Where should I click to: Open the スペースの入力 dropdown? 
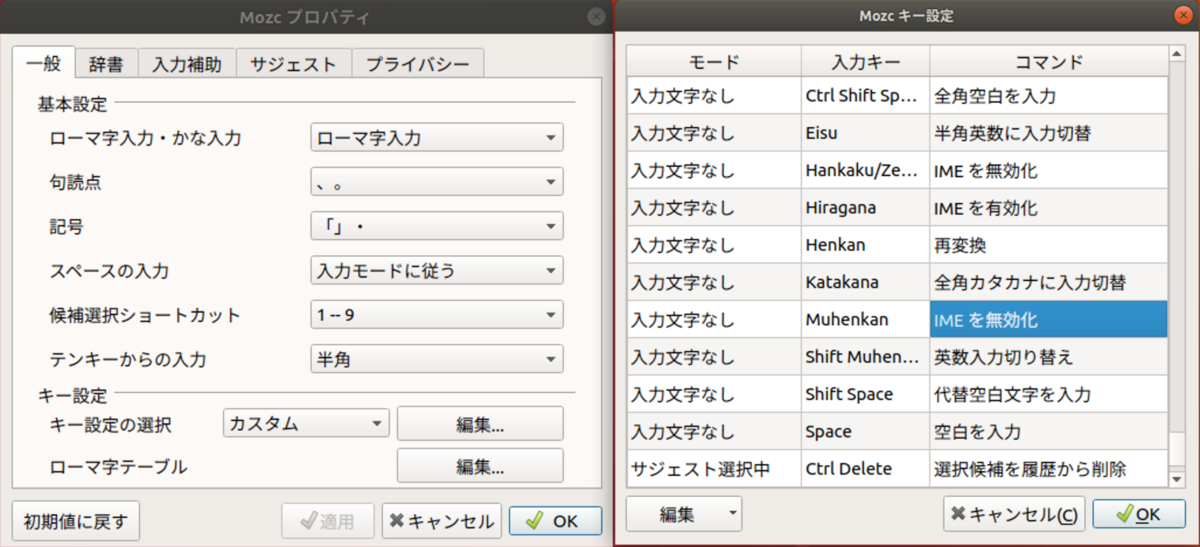[437, 270]
